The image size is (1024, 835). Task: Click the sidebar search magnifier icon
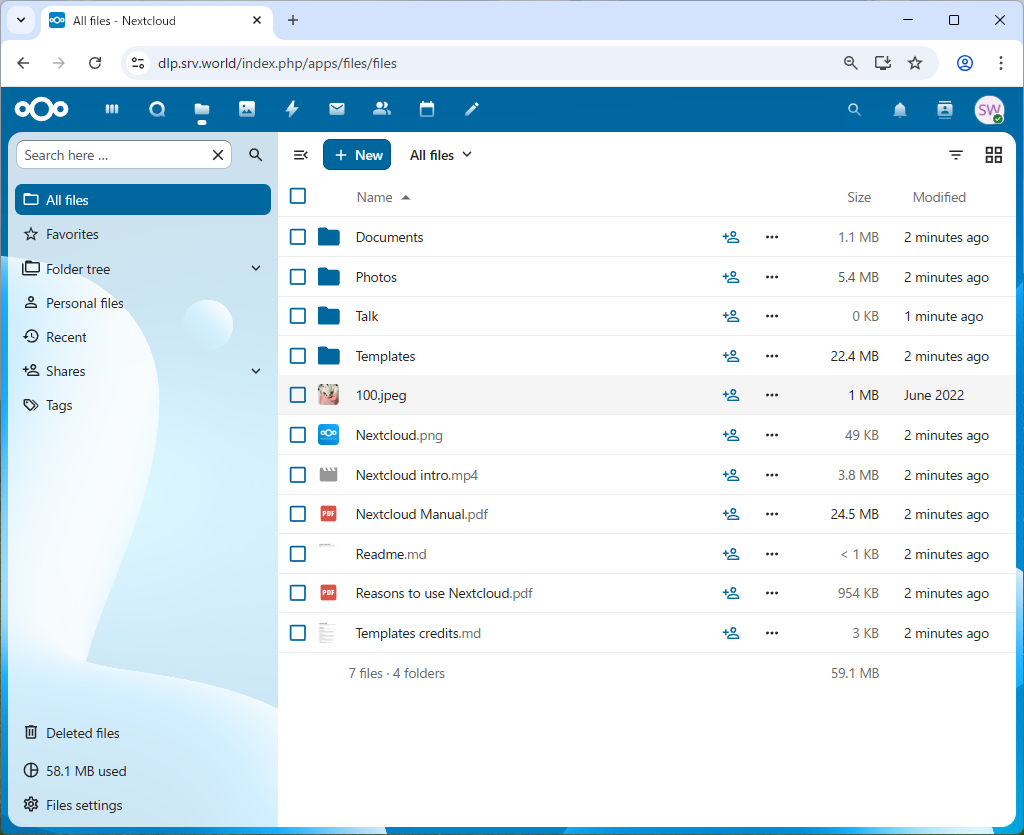pos(255,155)
